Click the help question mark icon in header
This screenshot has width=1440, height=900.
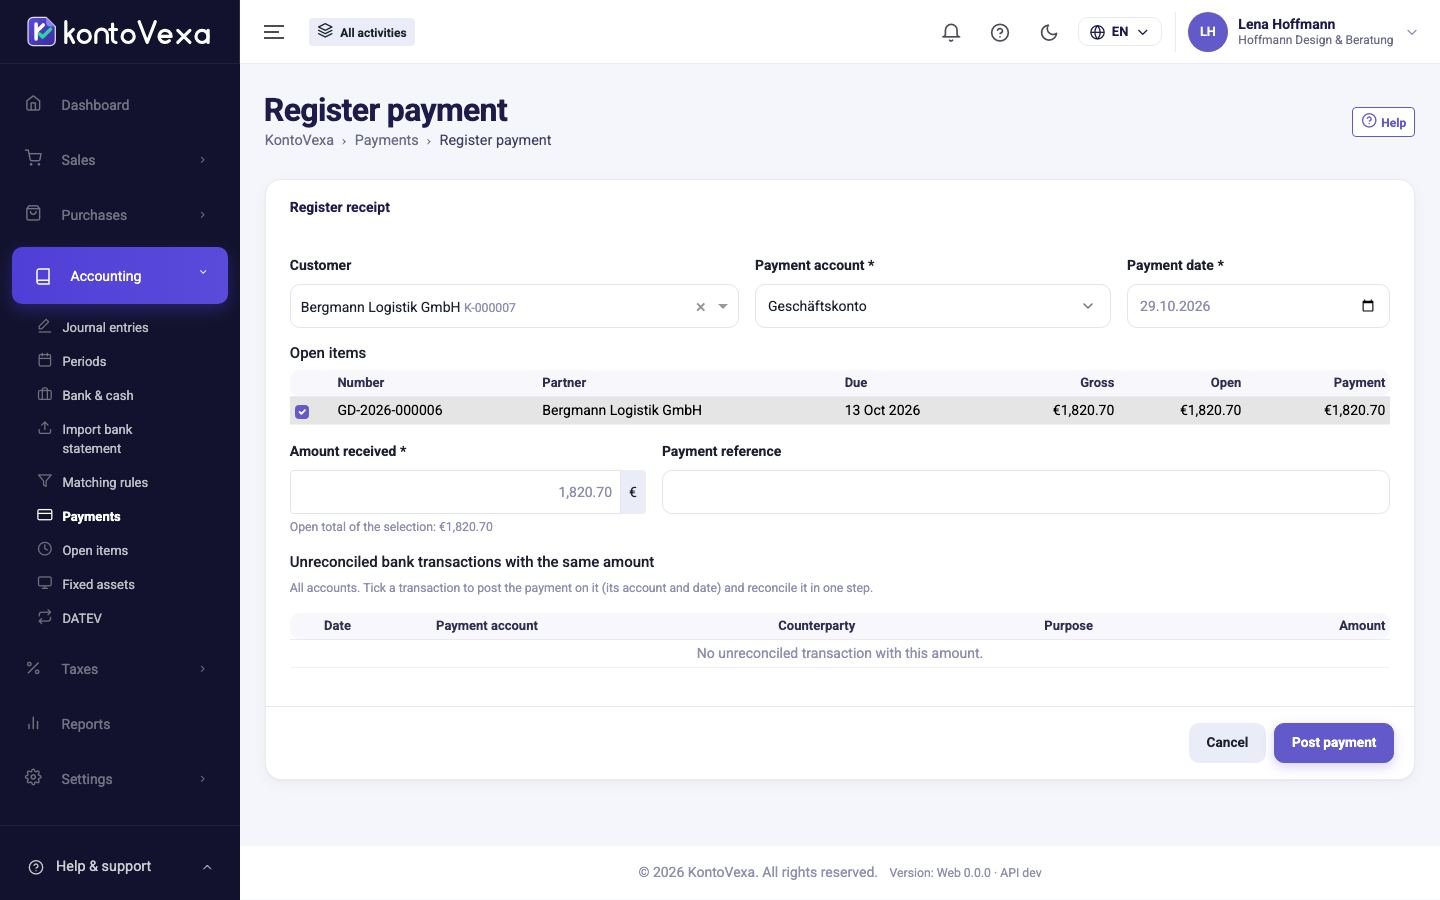(x=1000, y=32)
